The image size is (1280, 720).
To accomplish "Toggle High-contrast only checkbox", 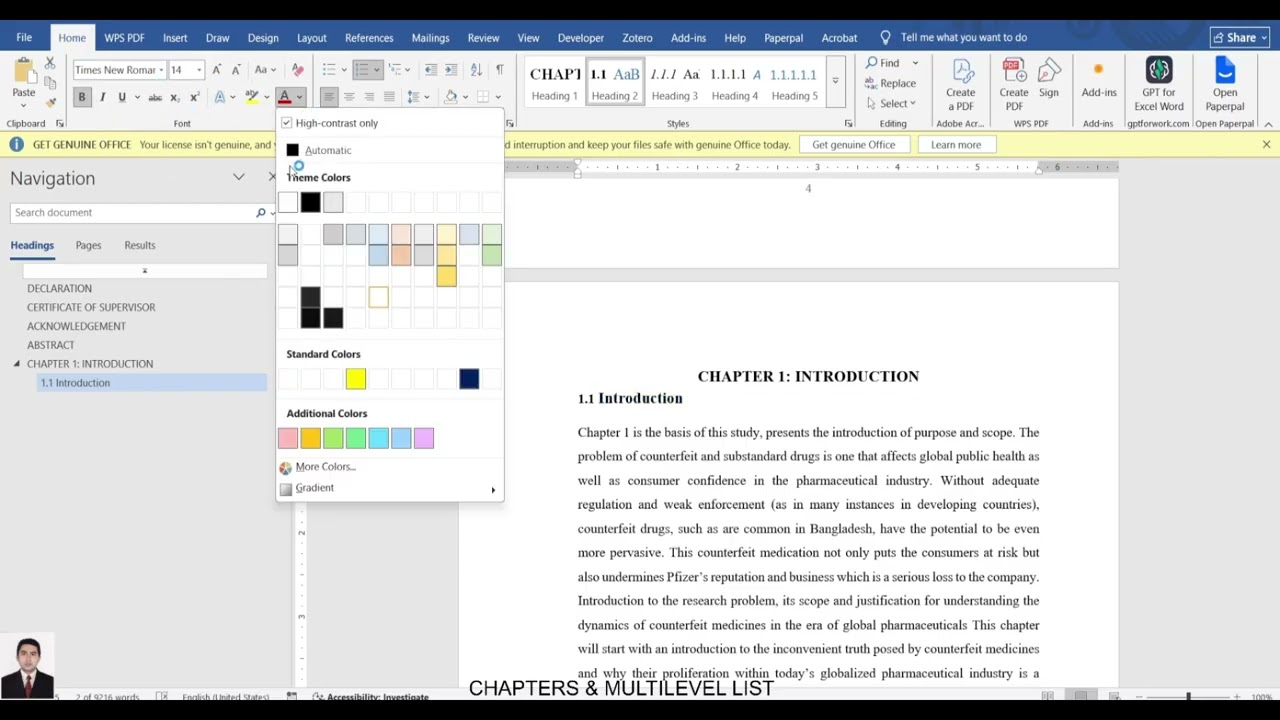I will (x=286, y=123).
